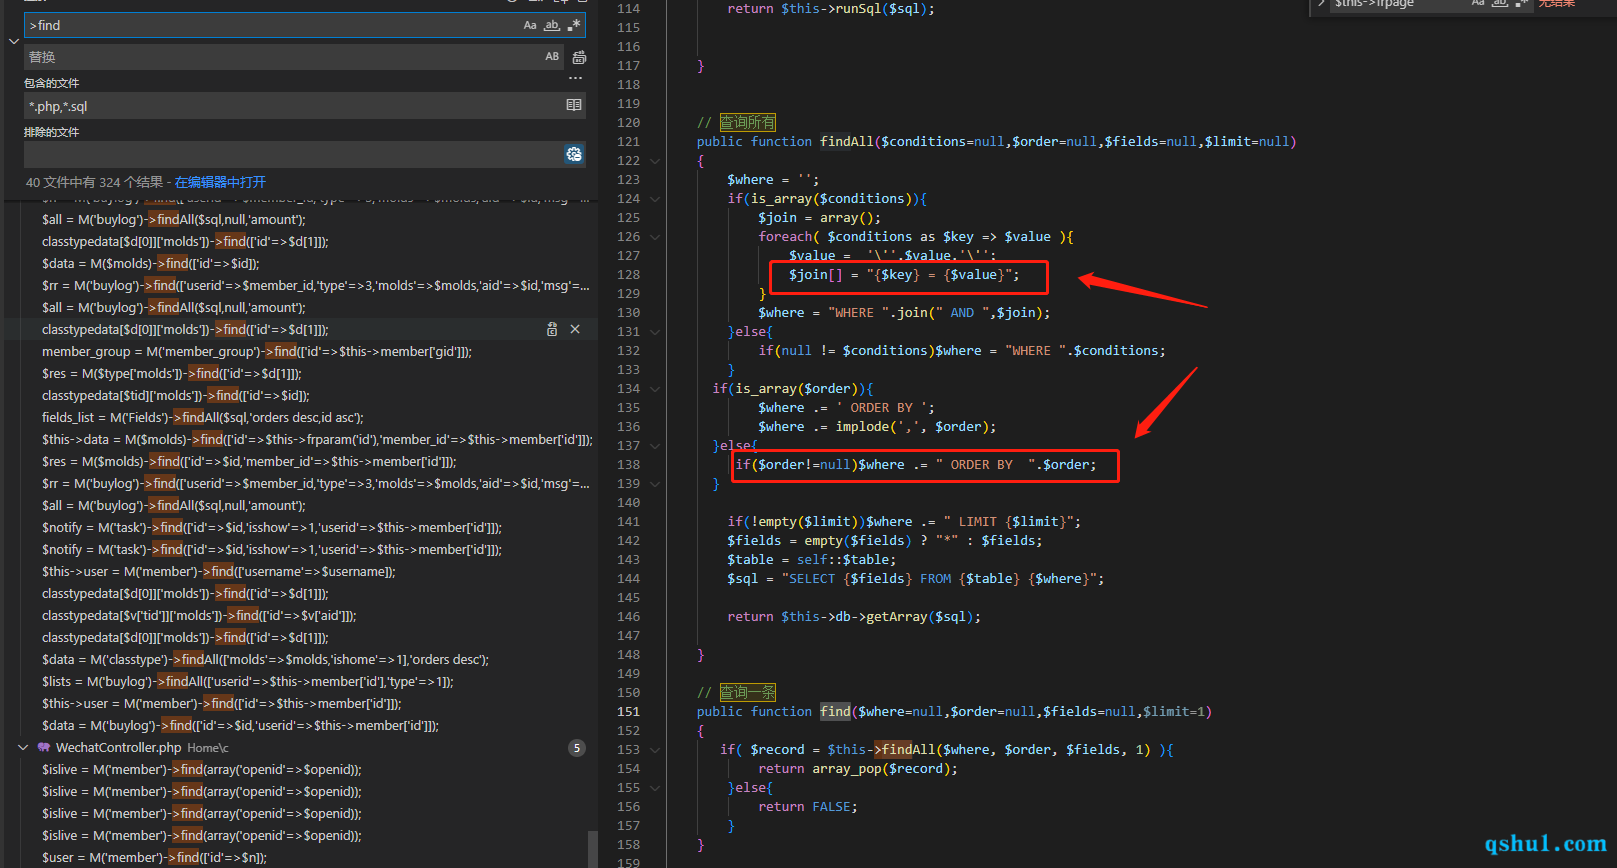Click replace icon on highlighted result row
Screen dimensions: 1617x868
coord(552,329)
